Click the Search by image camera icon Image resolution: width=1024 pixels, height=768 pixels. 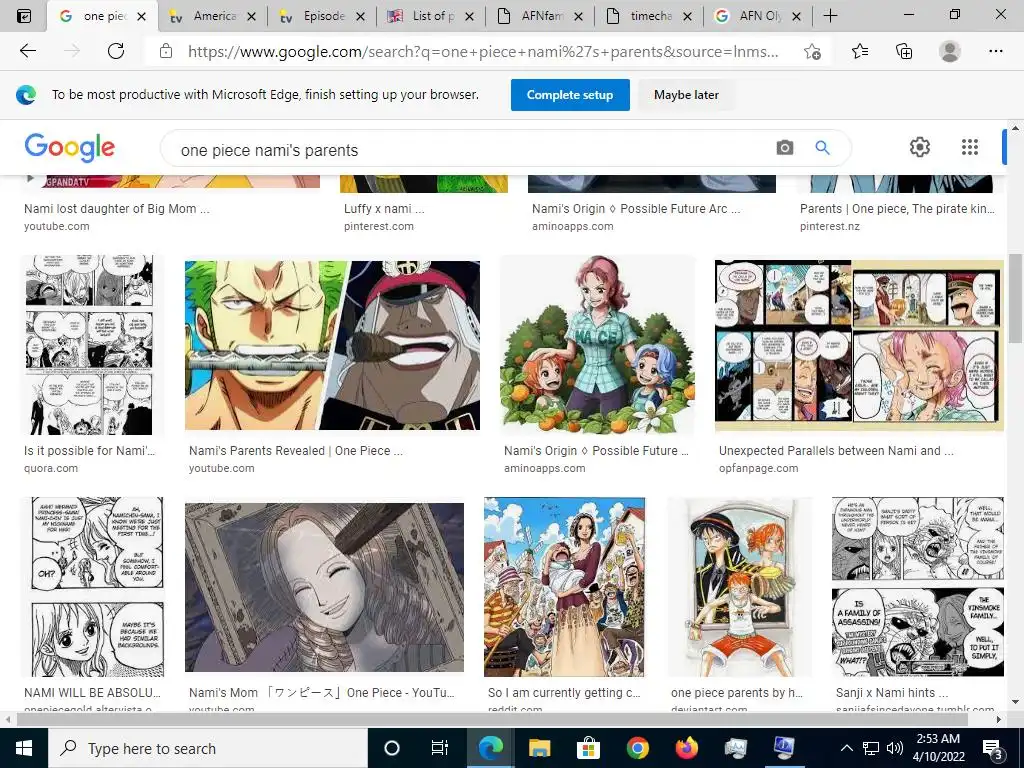(784, 148)
